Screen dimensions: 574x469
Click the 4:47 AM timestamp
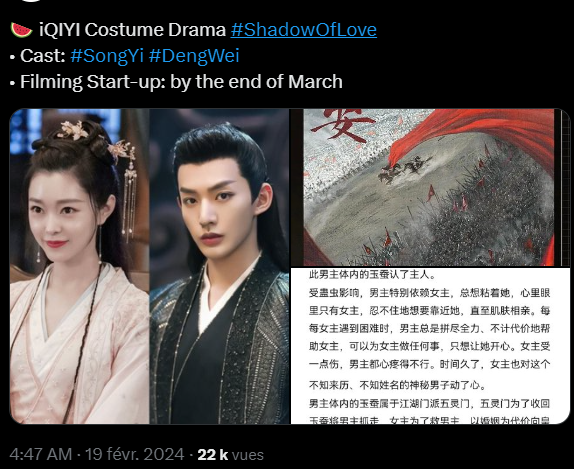coord(41,455)
